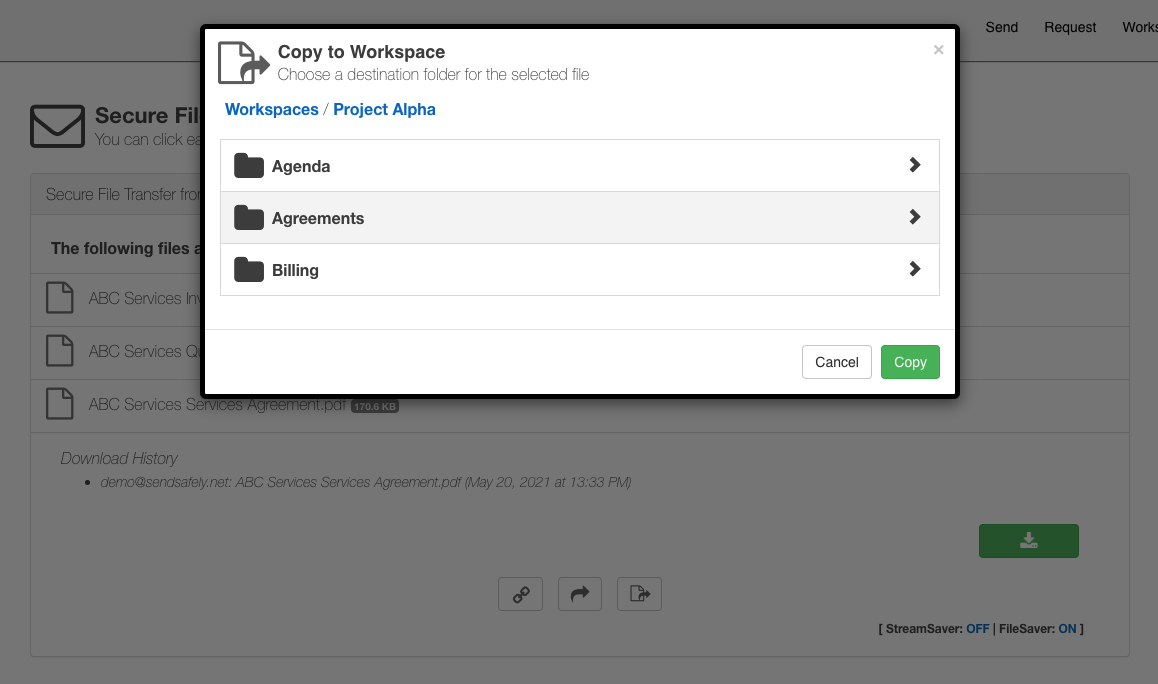Click the Secure File envelope icon
Screen dimensions: 1158x684
[x=57, y=125]
